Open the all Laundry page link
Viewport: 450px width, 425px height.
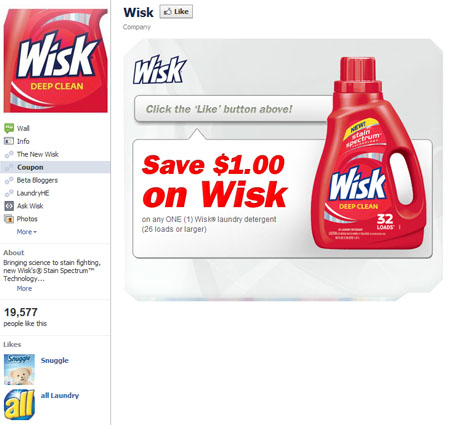point(60,395)
